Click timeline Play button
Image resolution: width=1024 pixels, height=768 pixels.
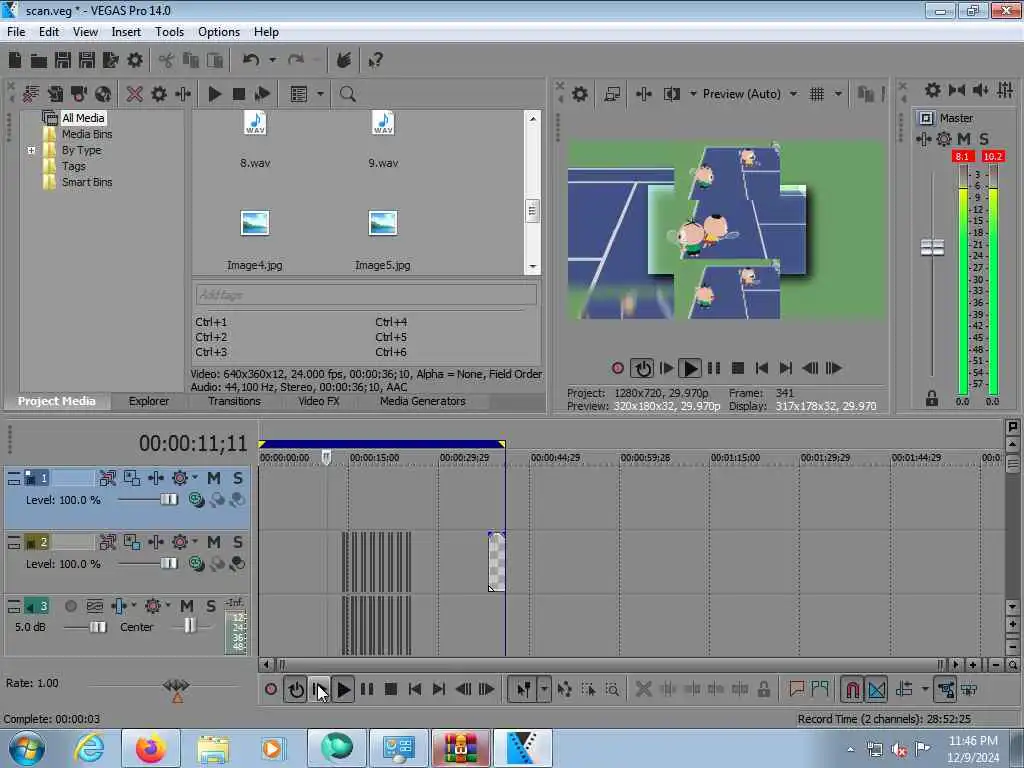click(x=343, y=689)
